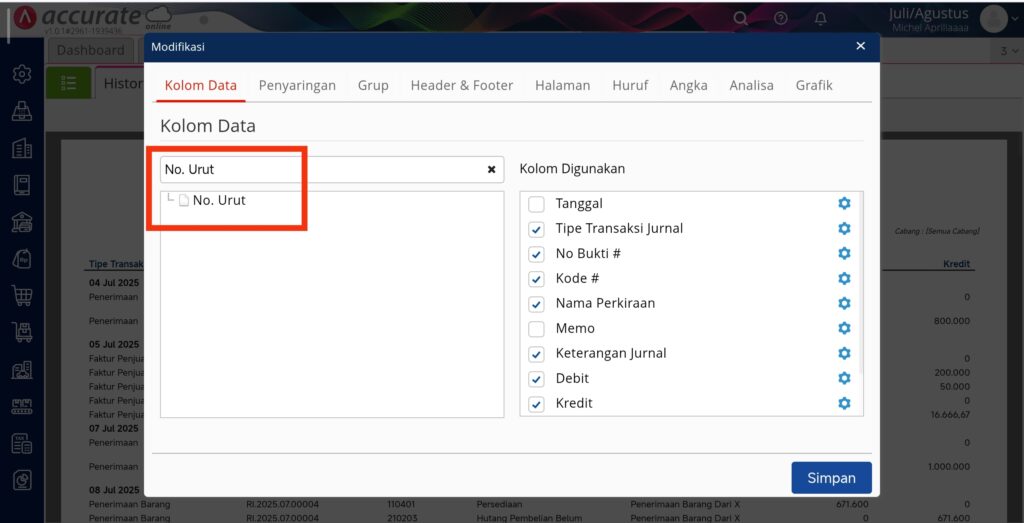Open gear settings for Keterangan Jurnal

(844, 353)
